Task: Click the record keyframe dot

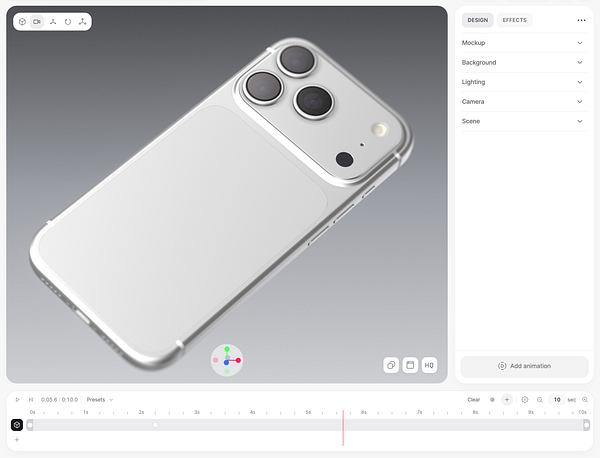Action: (x=492, y=399)
